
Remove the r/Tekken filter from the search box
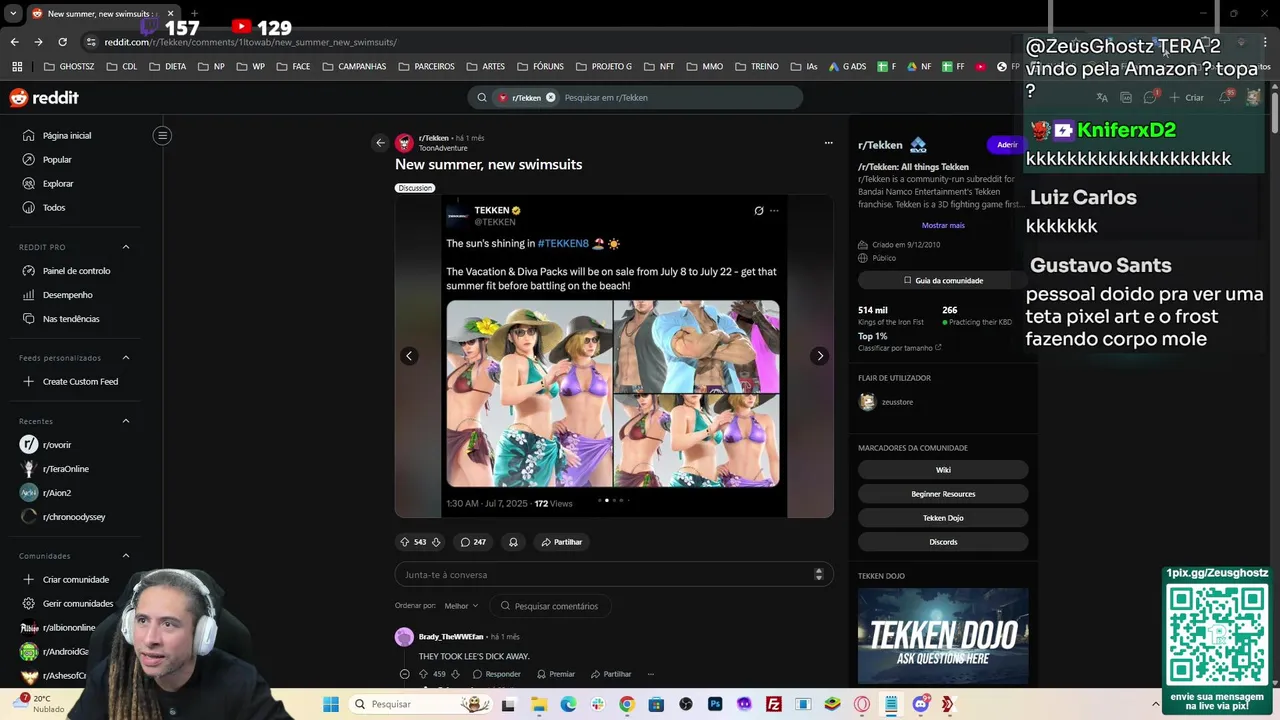pyautogui.click(x=550, y=98)
